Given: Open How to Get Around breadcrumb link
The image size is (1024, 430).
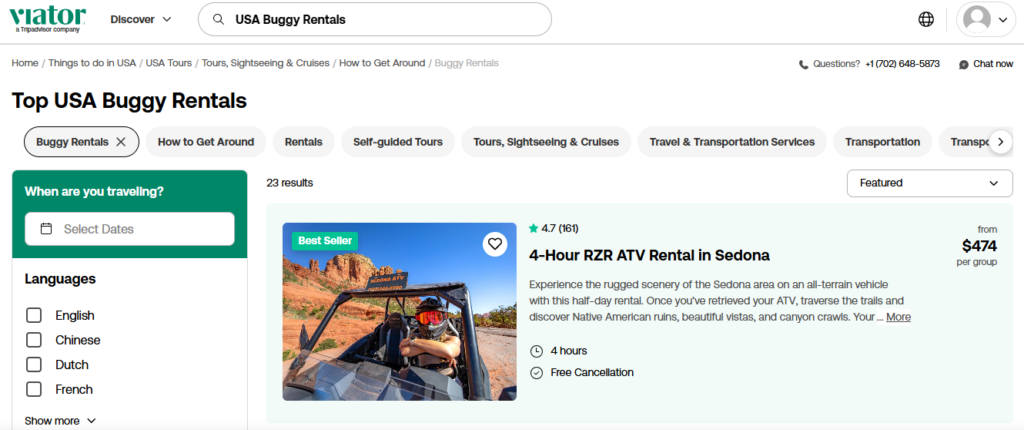Looking at the screenshot, I should pyautogui.click(x=382, y=63).
